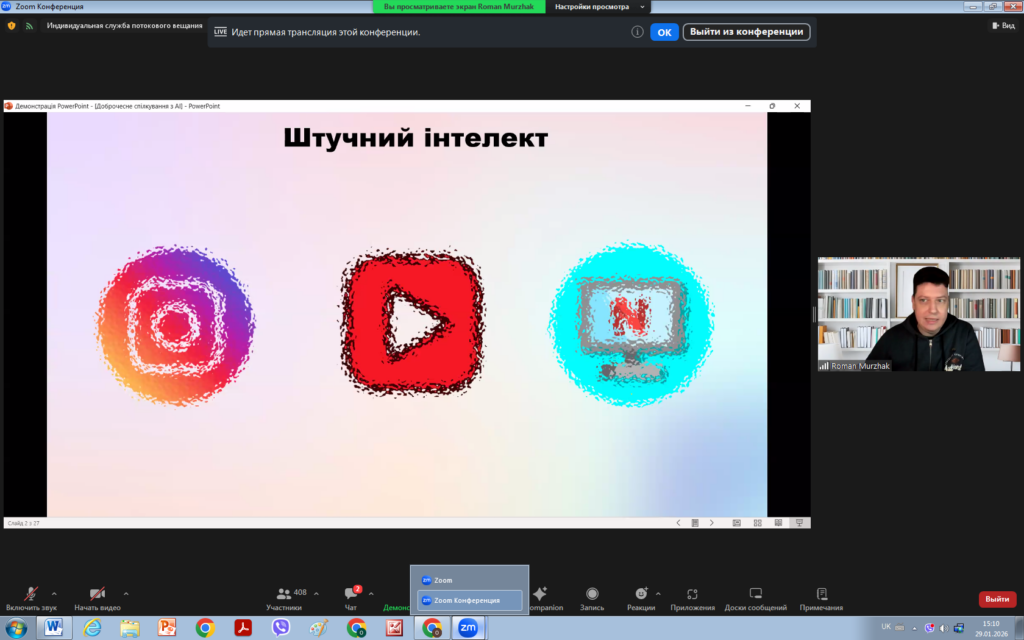1024x640 pixels.
Task: Open Реакции reactions icon
Action: coord(641,594)
